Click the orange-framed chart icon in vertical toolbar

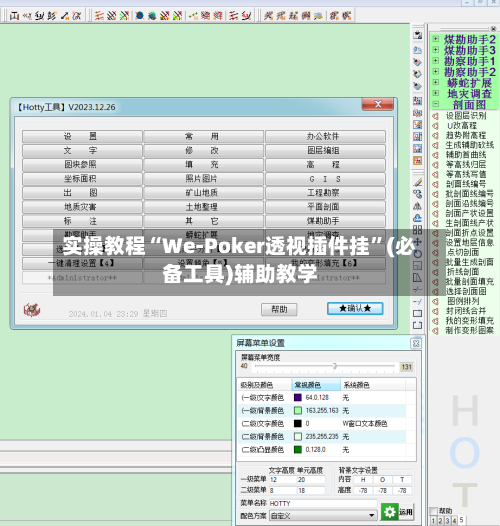(418, 160)
